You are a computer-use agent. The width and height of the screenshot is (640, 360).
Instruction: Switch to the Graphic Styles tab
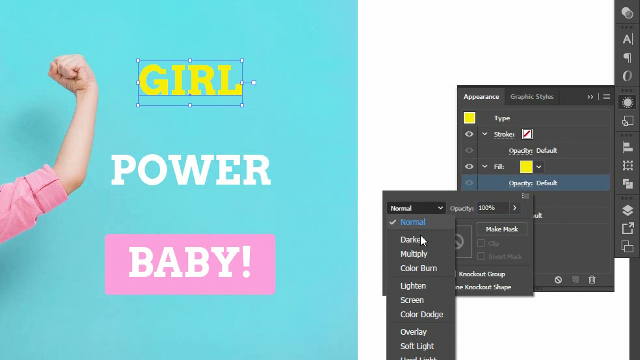[x=532, y=97]
